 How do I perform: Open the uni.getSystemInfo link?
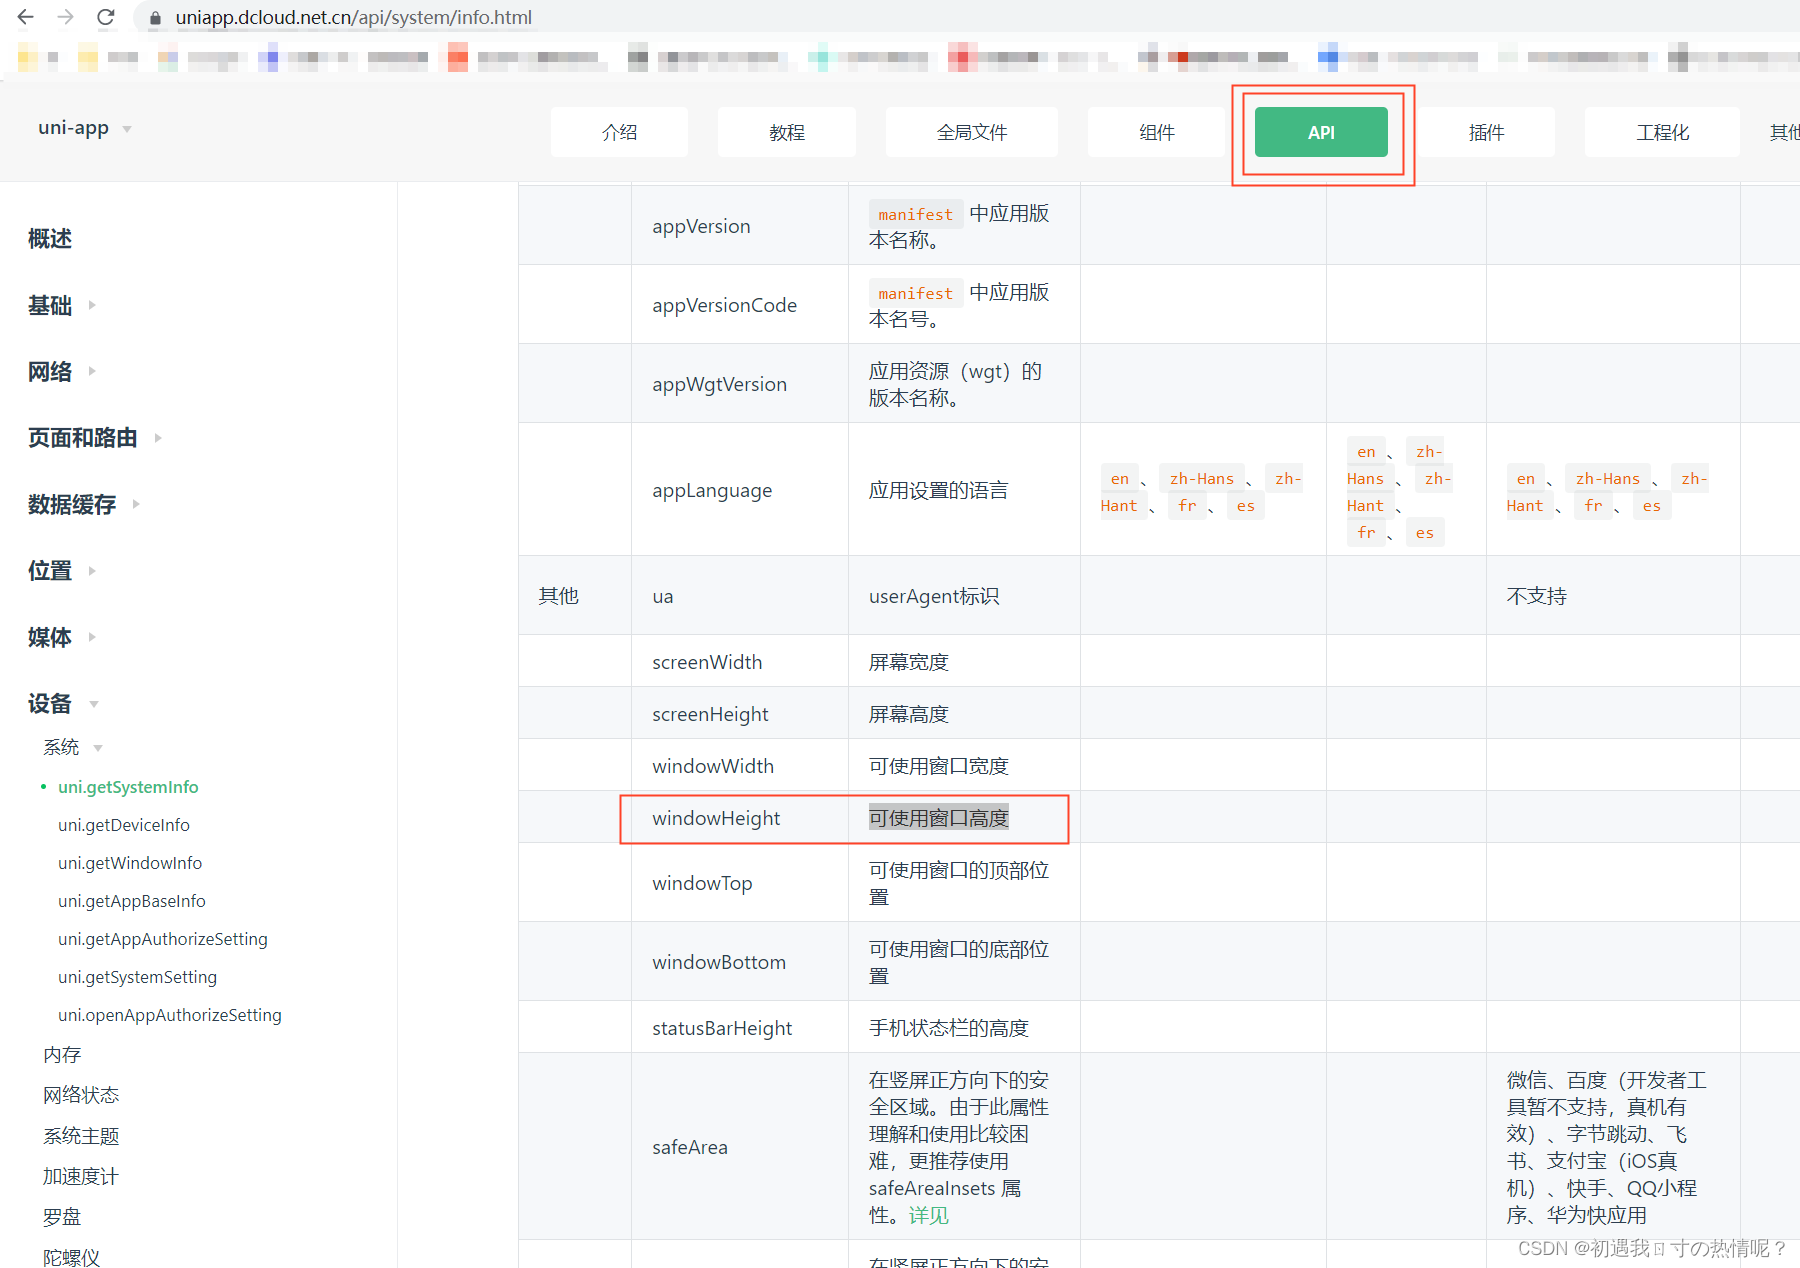tap(128, 787)
